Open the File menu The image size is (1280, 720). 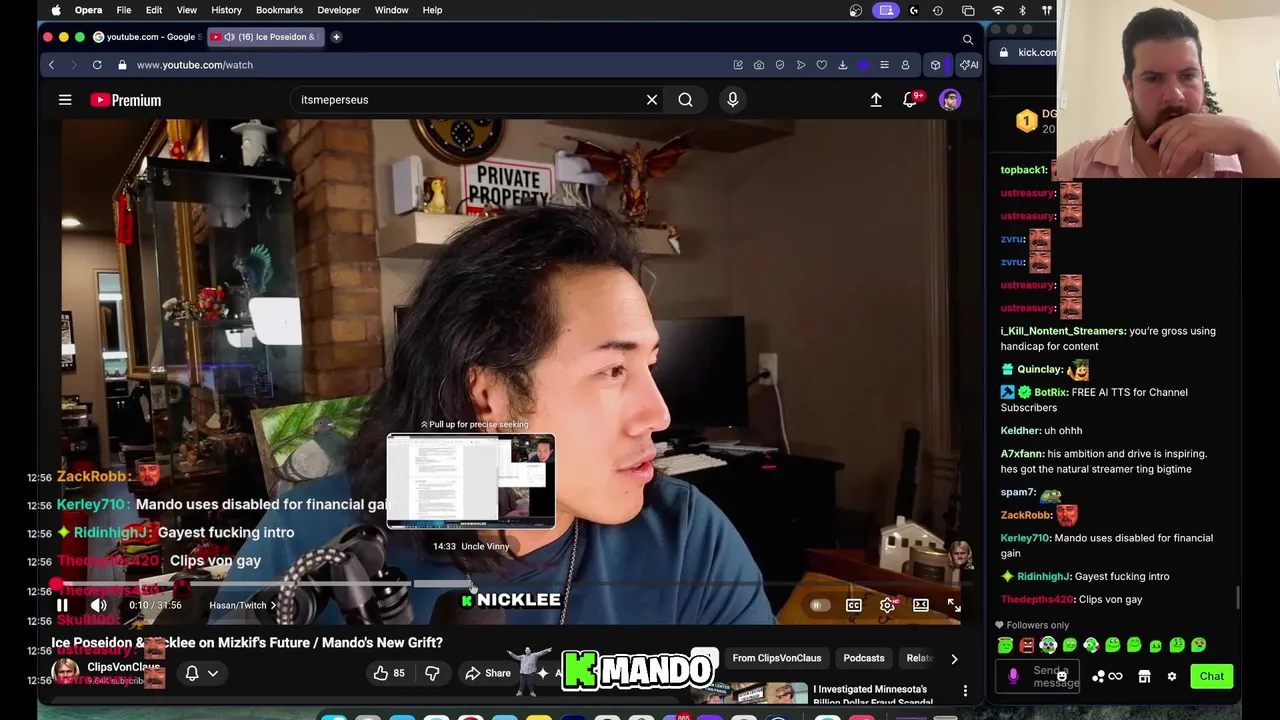tap(124, 10)
